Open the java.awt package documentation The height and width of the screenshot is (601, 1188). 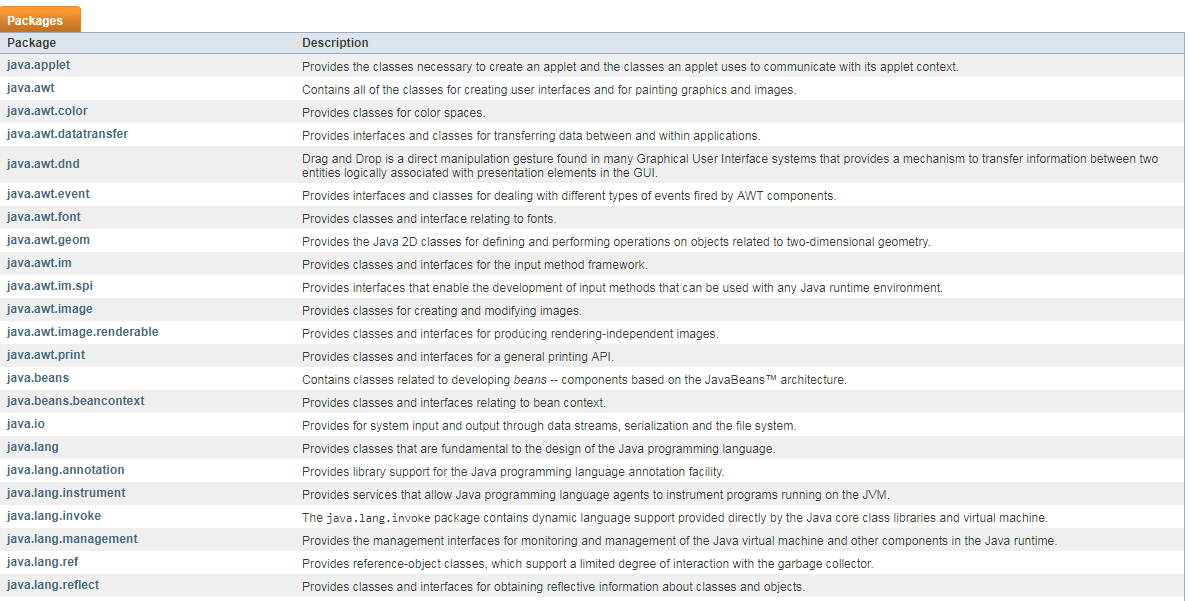[x=27, y=88]
